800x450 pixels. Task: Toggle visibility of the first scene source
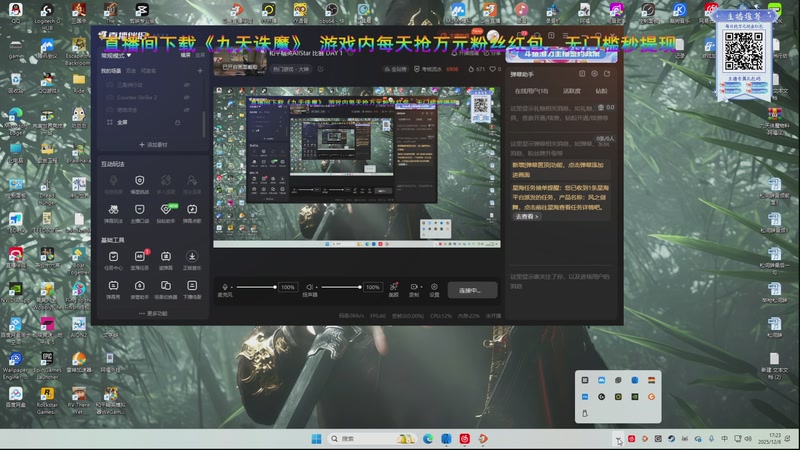click(x=187, y=85)
